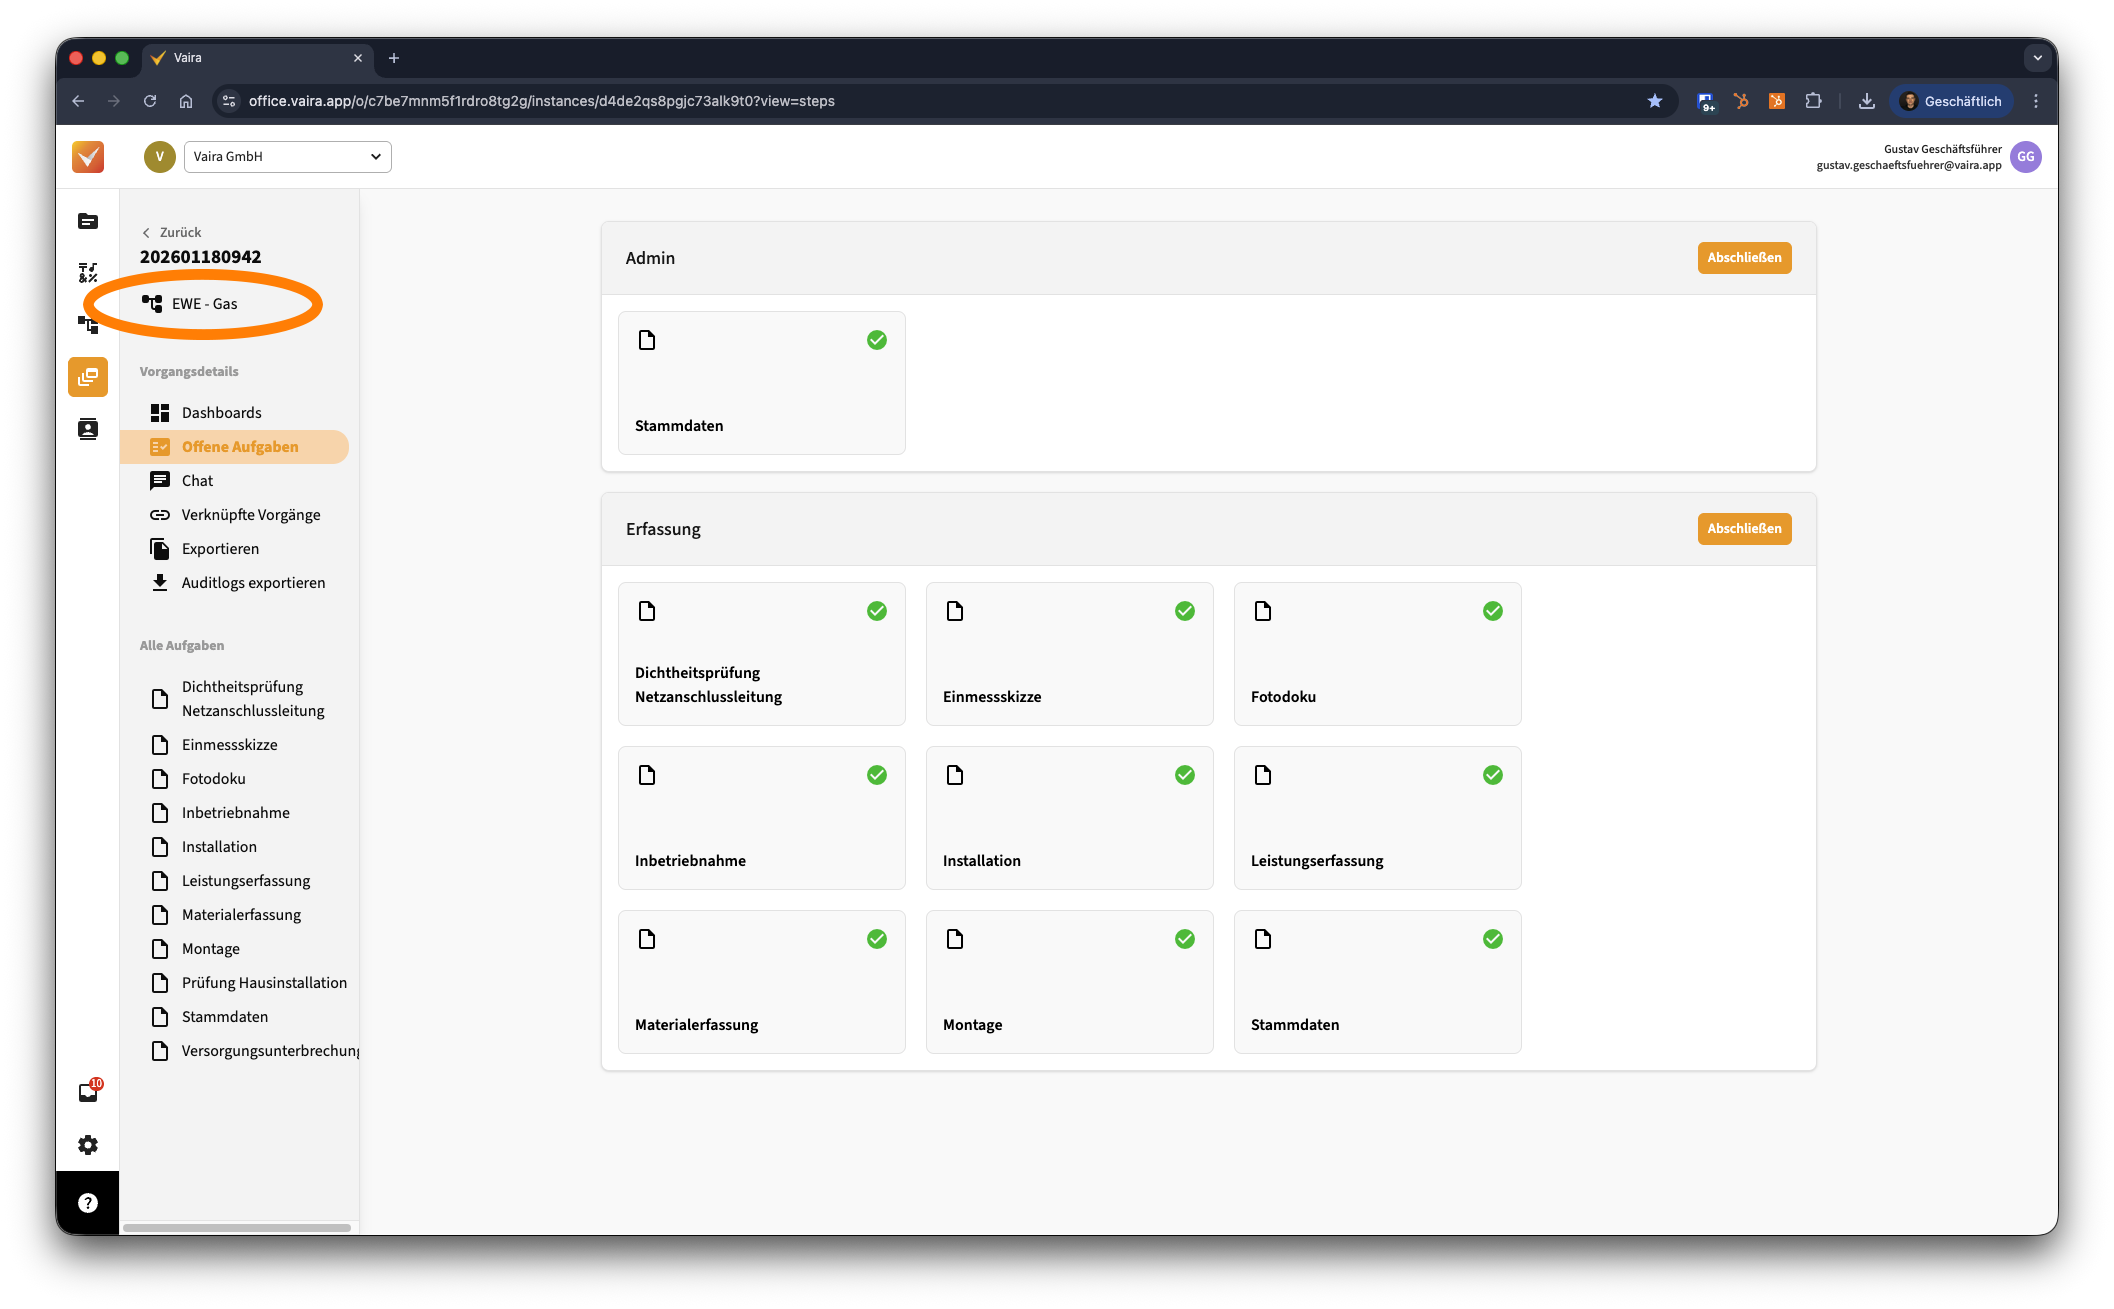This screenshot has height=1309, width=2114.
Task: Click the GG user avatar
Action: (x=2025, y=157)
